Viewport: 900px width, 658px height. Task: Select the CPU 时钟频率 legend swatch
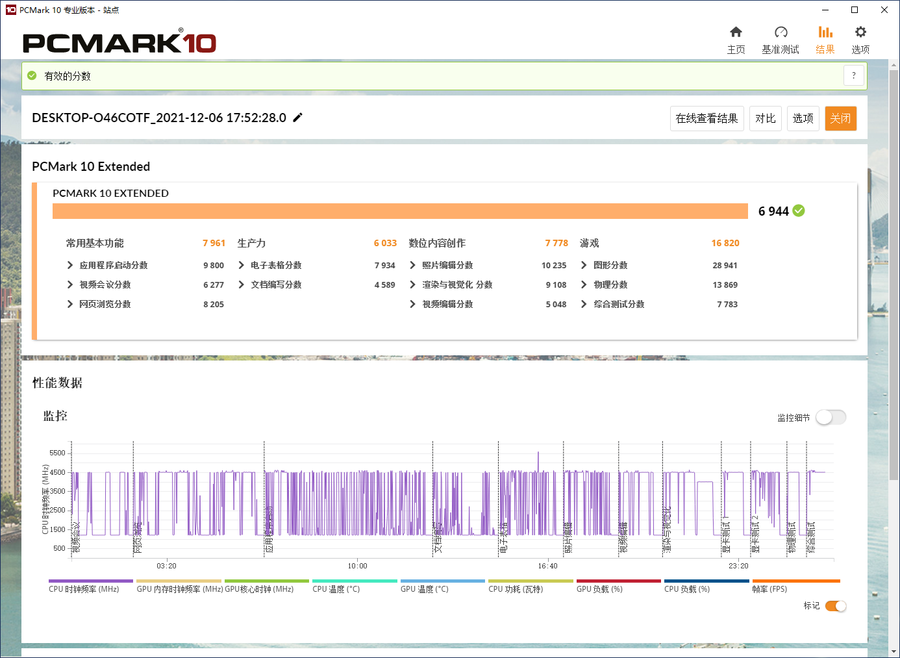(x=90, y=581)
